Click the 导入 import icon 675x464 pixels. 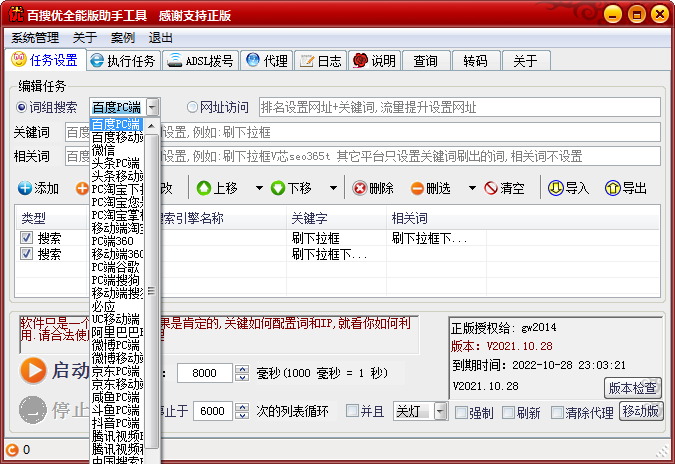pyautogui.click(x=555, y=188)
